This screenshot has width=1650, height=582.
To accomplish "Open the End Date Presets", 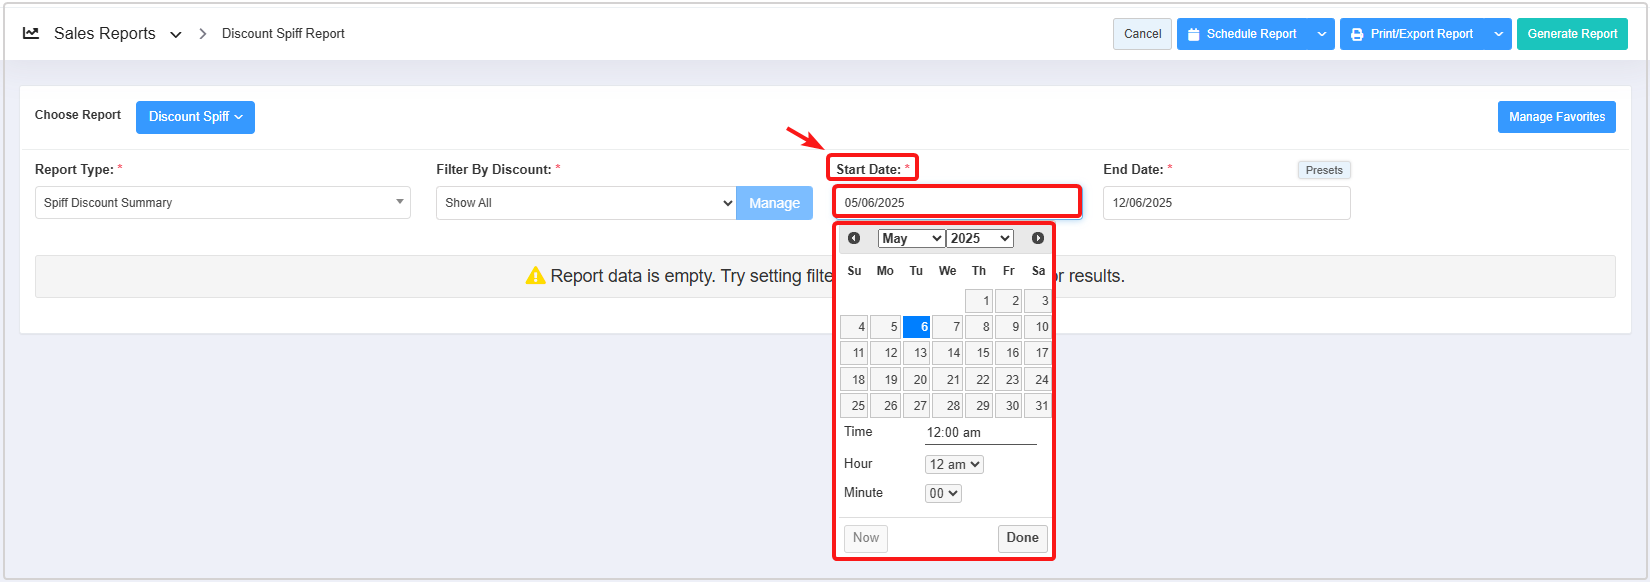I will click(1324, 170).
